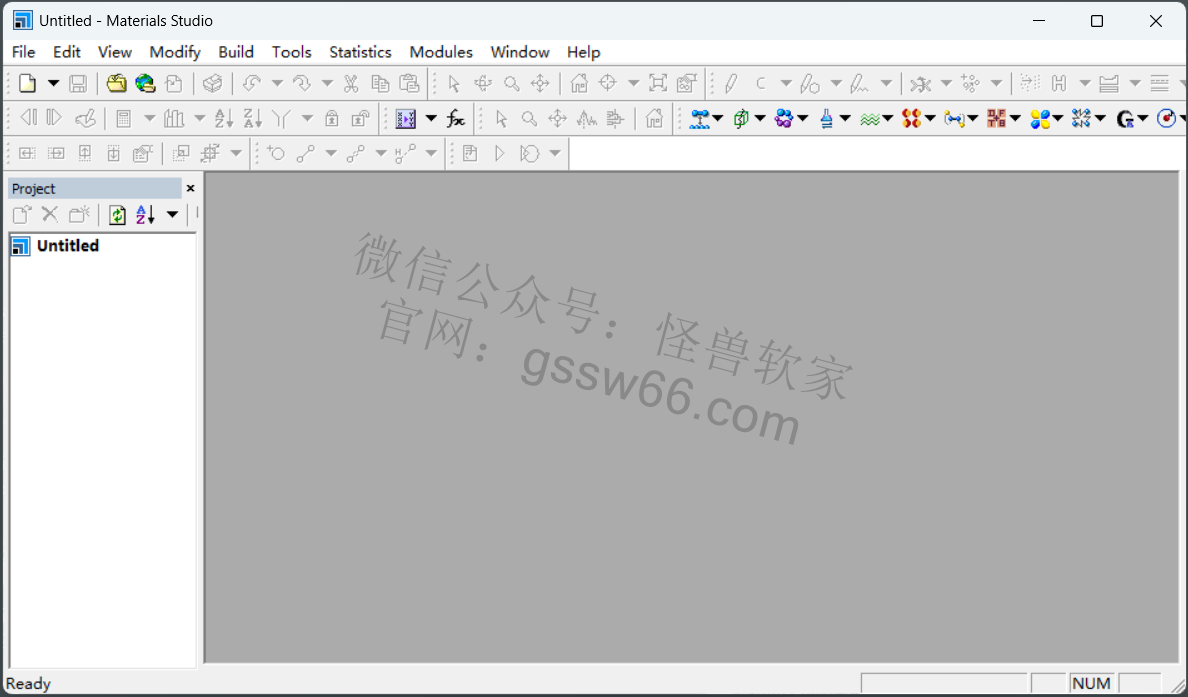Open the blue flask module icon
Viewport: 1188px width, 697px height.
pos(827,118)
